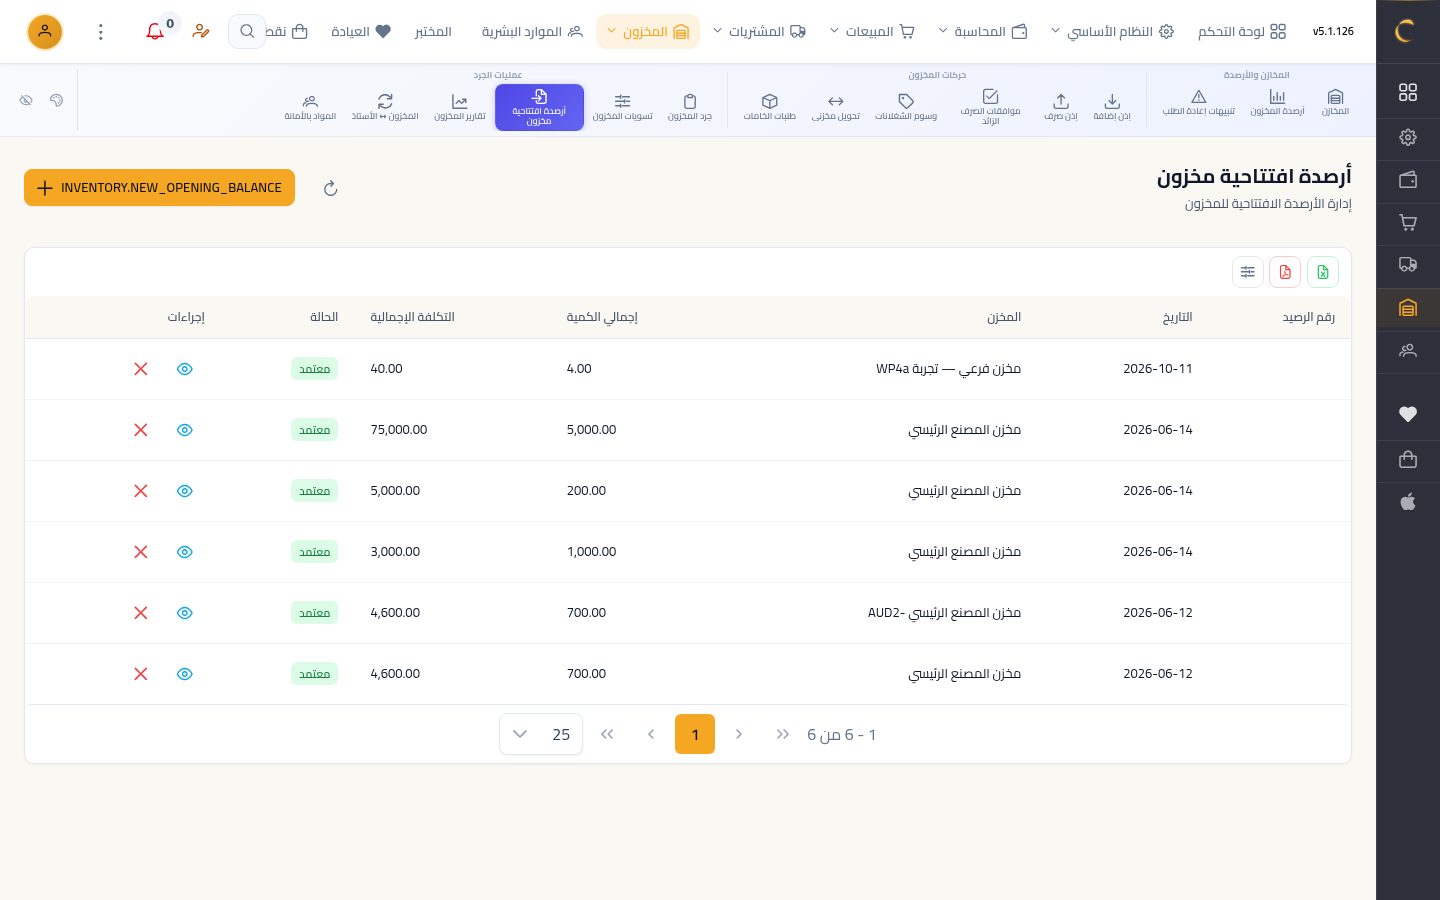The height and width of the screenshot is (900, 1440).
Task: View the row with quantity 200.00
Action: point(185,491)
